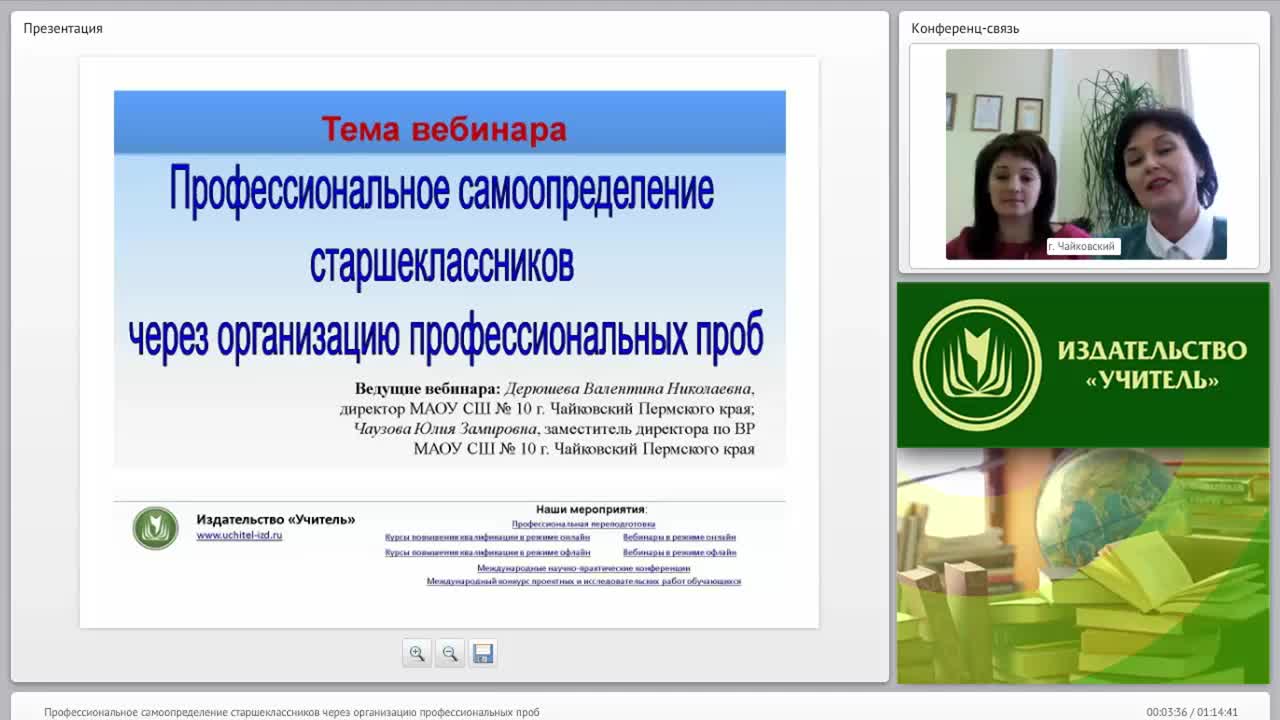Open the Вебинары в режиме офлайн link
The image size is (1280, 720).
680,552
